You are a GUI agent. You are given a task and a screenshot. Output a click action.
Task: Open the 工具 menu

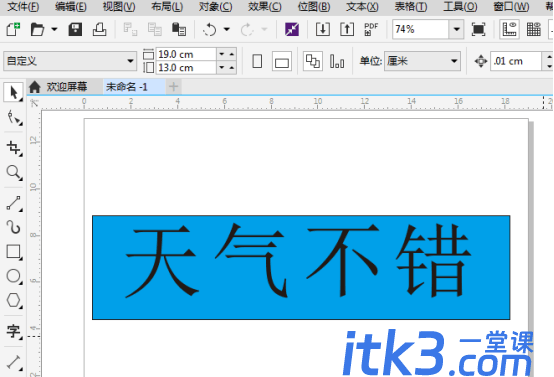pos(460,6)
